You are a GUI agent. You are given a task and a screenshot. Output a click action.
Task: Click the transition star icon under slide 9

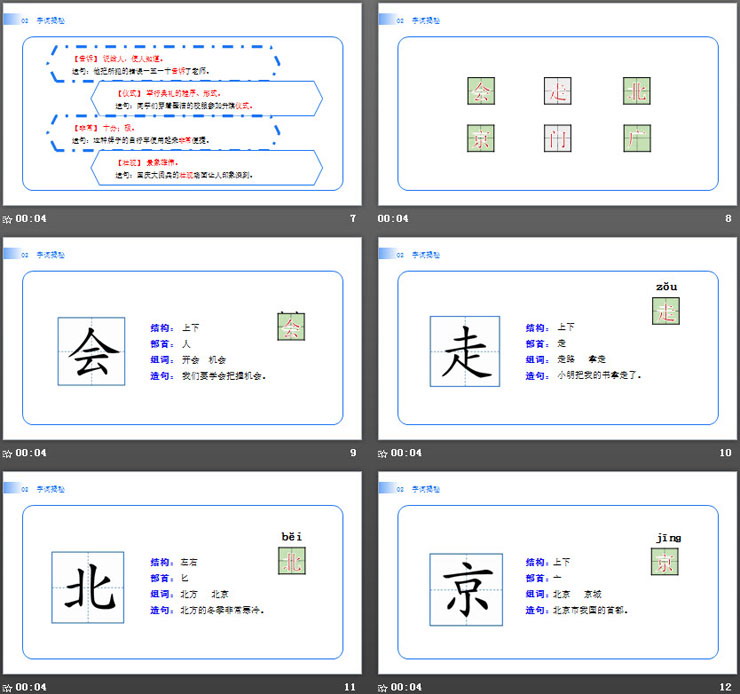point(8,453)
